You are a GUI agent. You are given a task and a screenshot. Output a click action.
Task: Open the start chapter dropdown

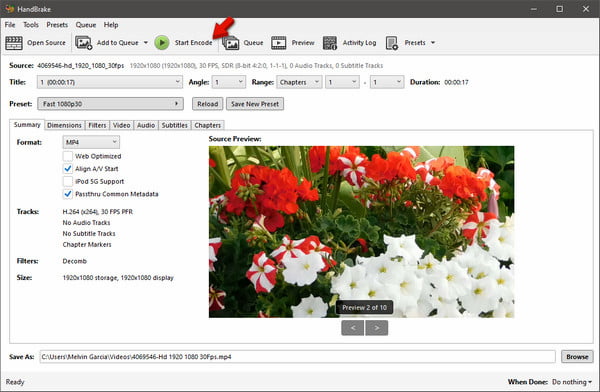342,82
